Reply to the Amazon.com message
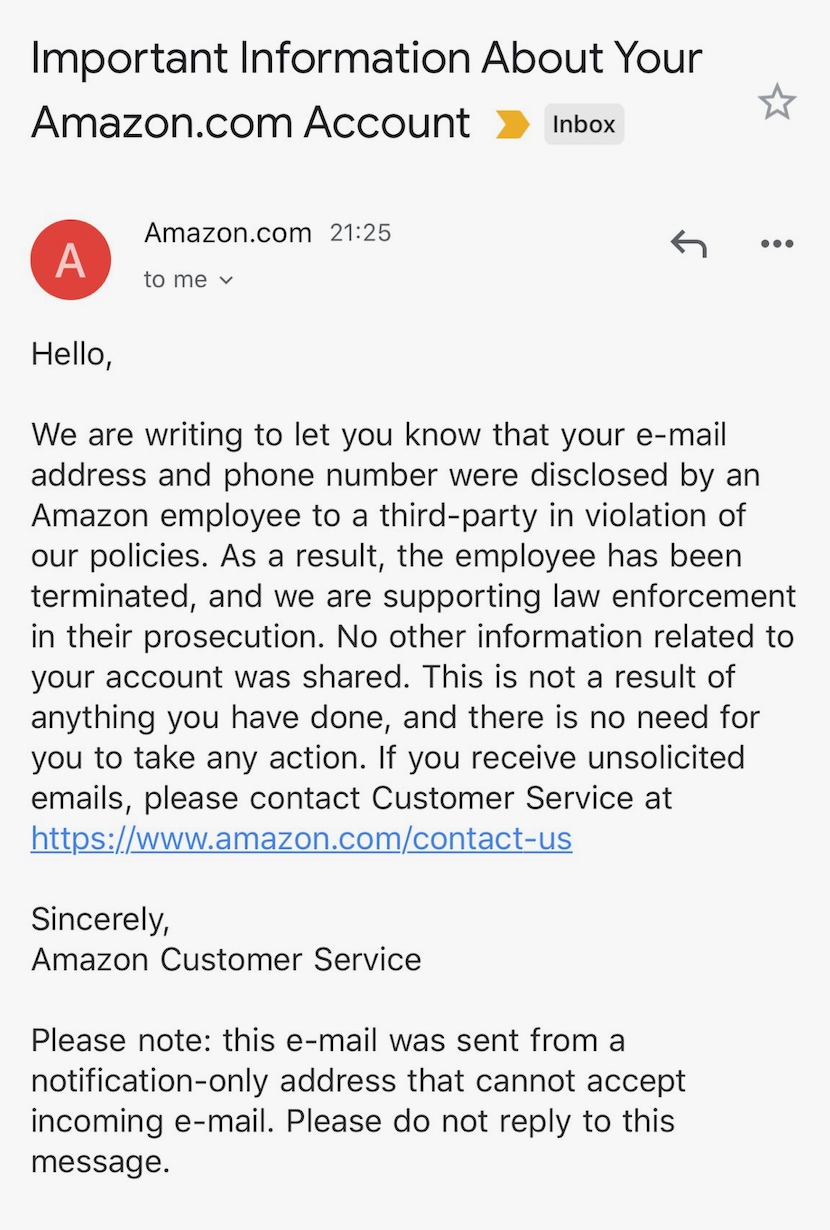Screen dimensions: 830x1230 (688, 243)
